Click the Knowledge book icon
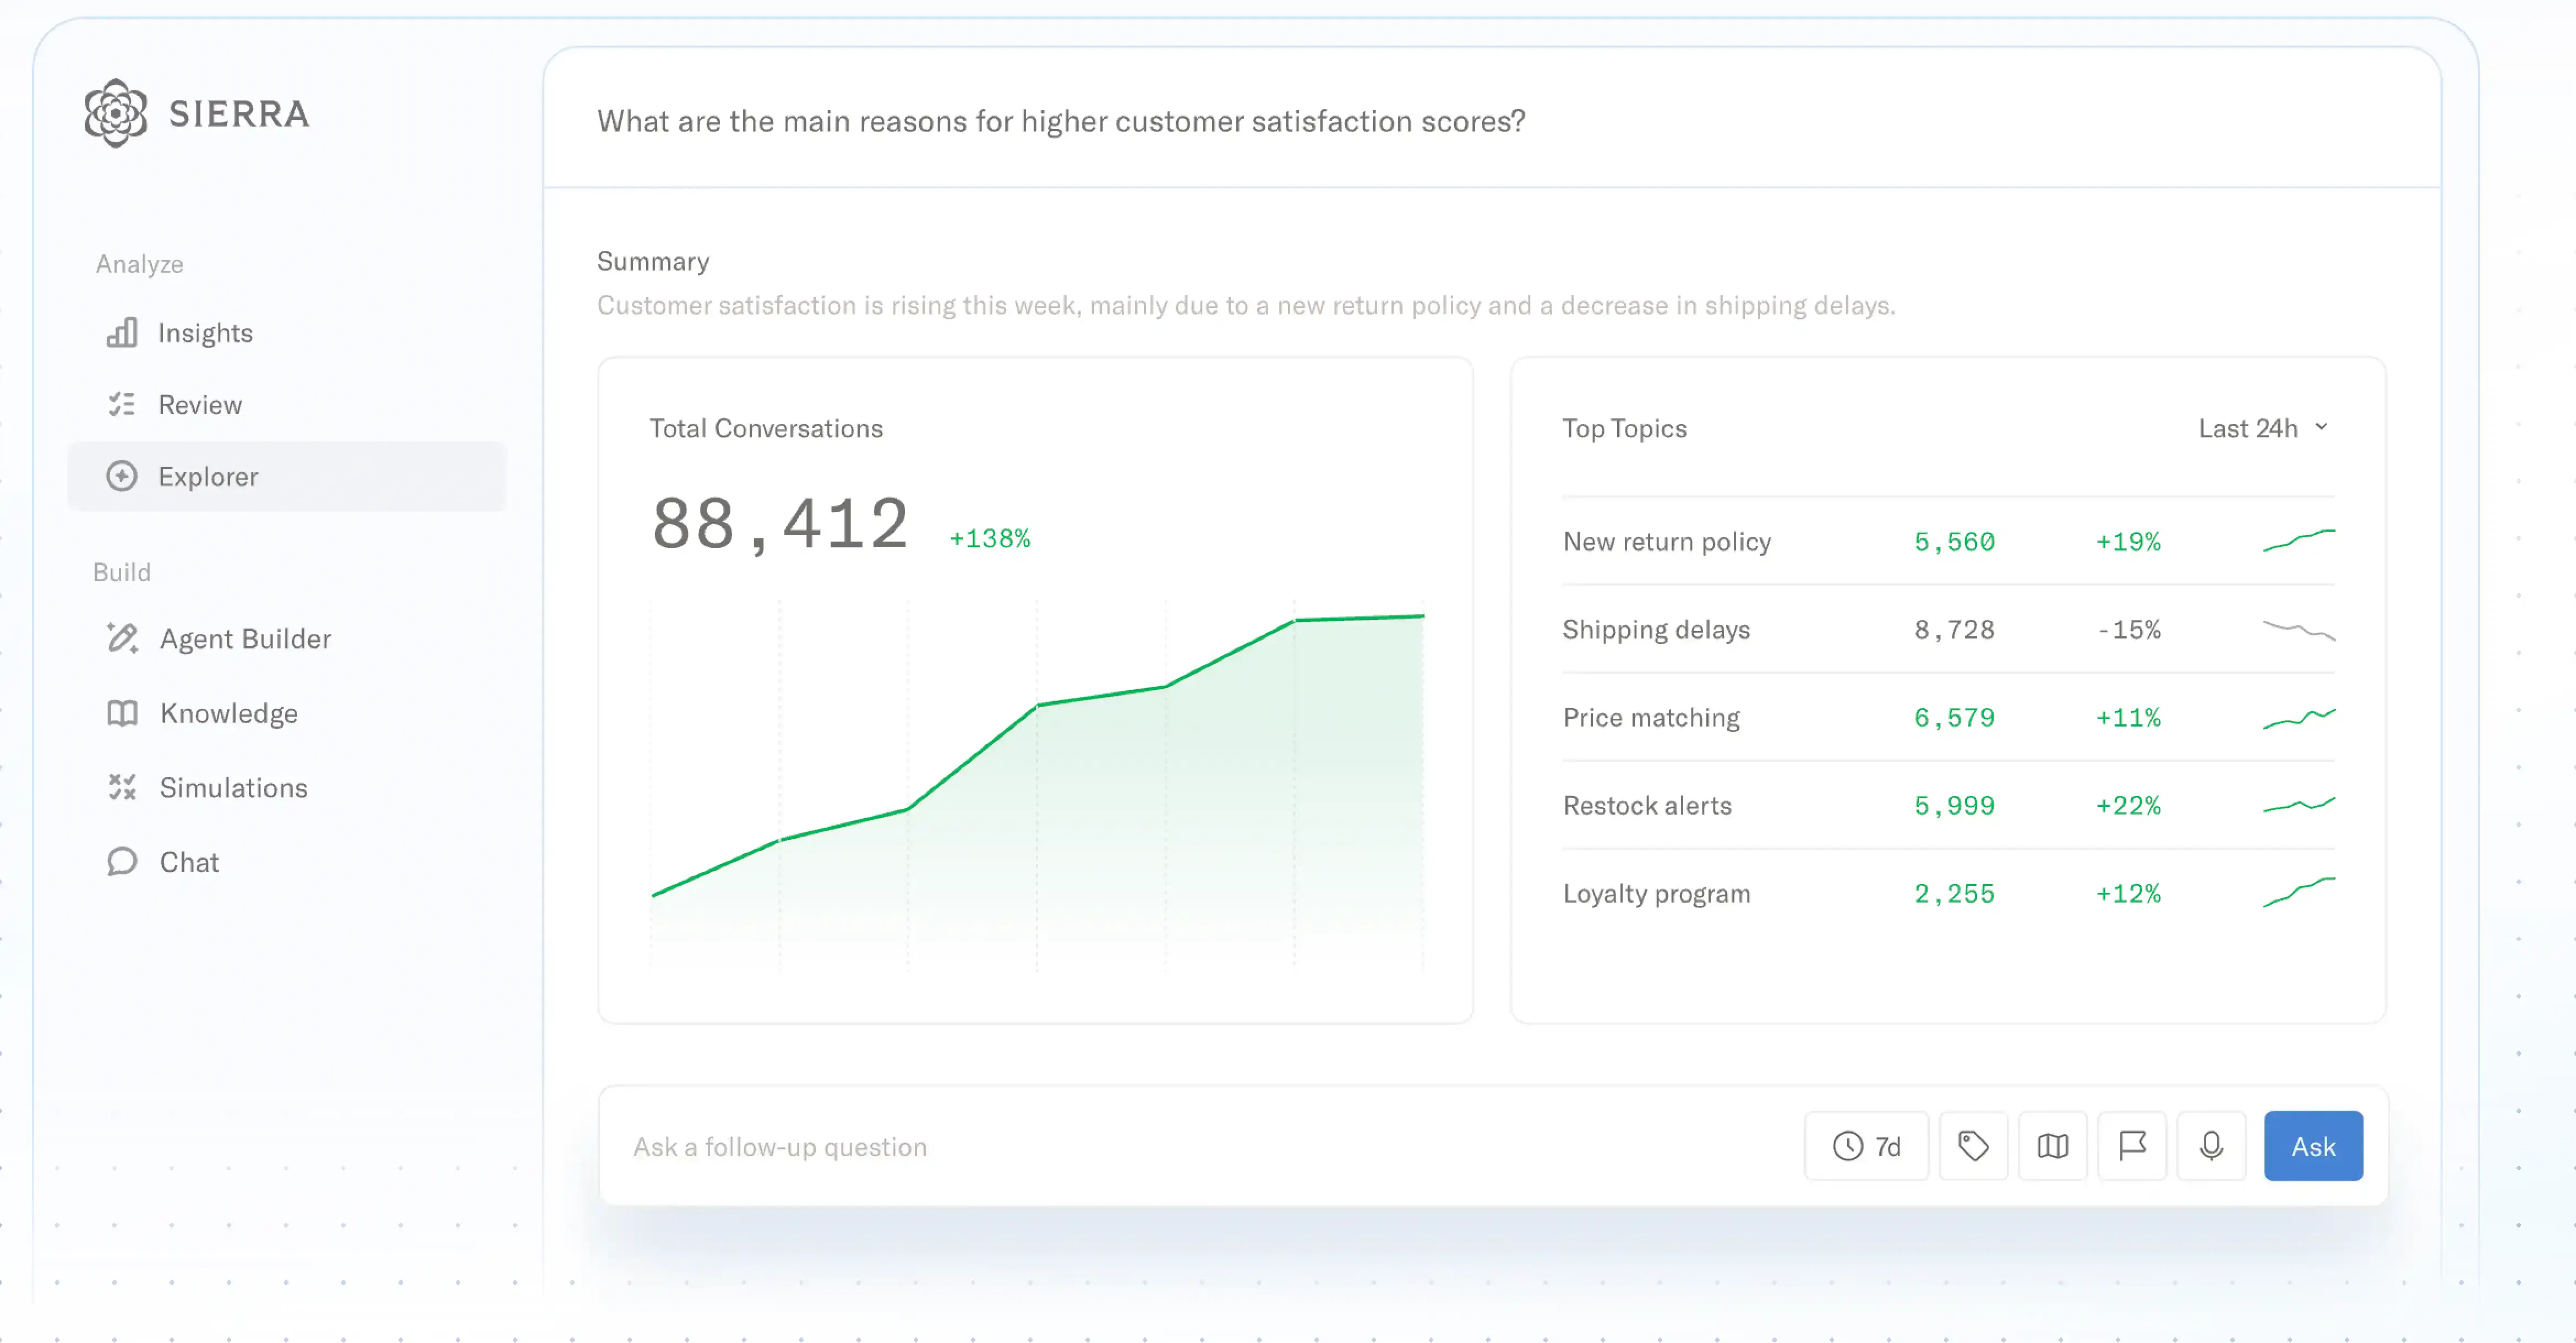This screenshot has width=2576, height=1343. pos(122,713)
